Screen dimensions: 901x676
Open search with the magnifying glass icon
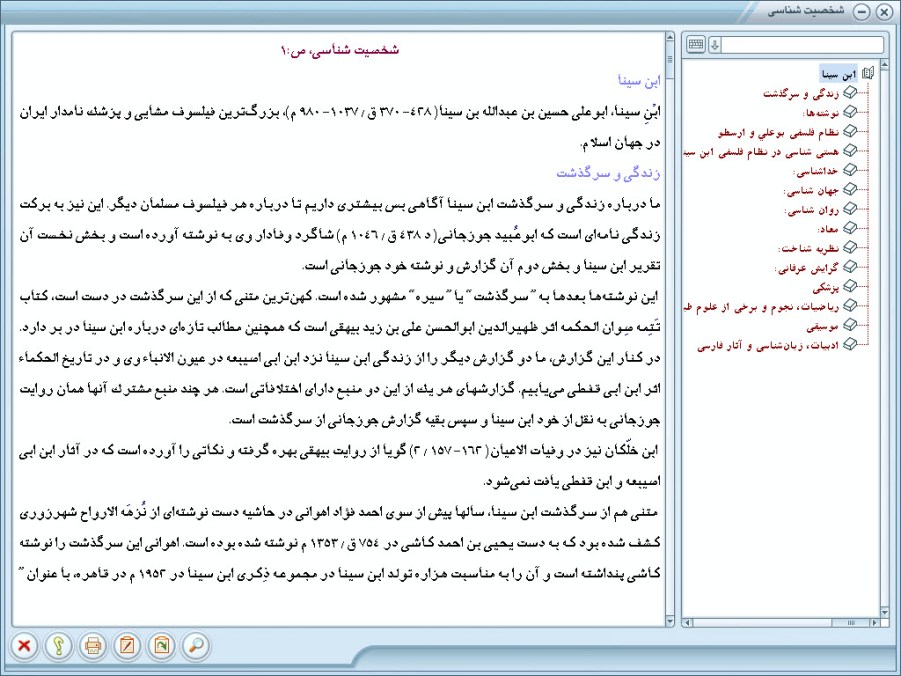tap(196, 645)
